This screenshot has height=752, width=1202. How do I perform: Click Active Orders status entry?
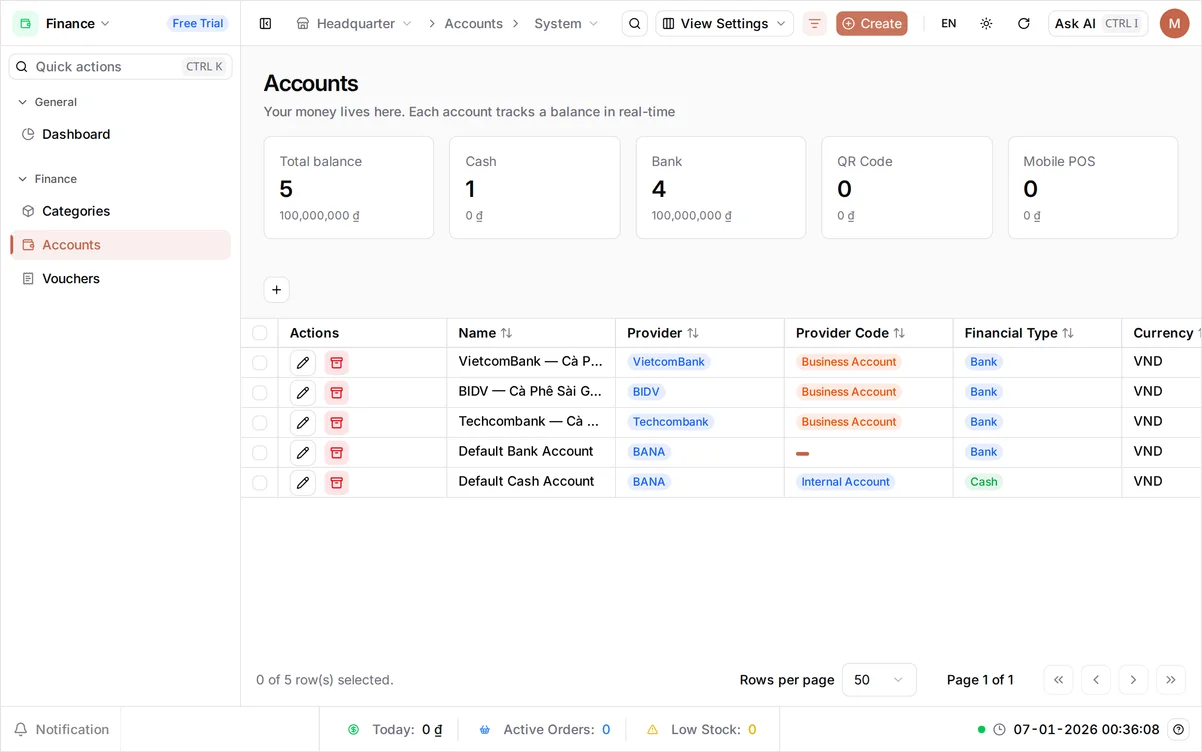click(545, 730)
